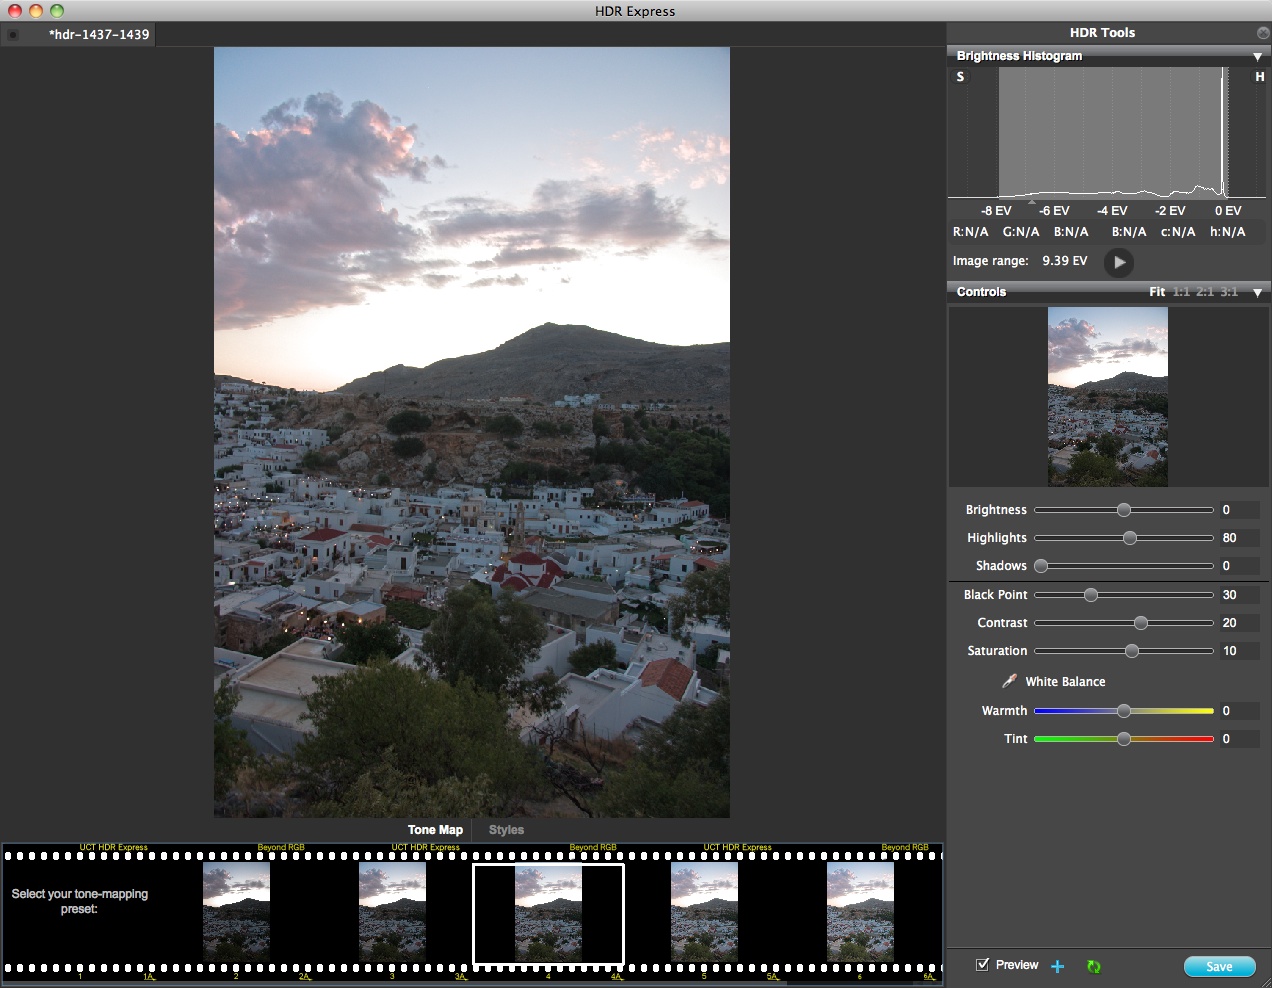Switch to the Styles tab
1272x988 pixels.
[x=506, y=829]
